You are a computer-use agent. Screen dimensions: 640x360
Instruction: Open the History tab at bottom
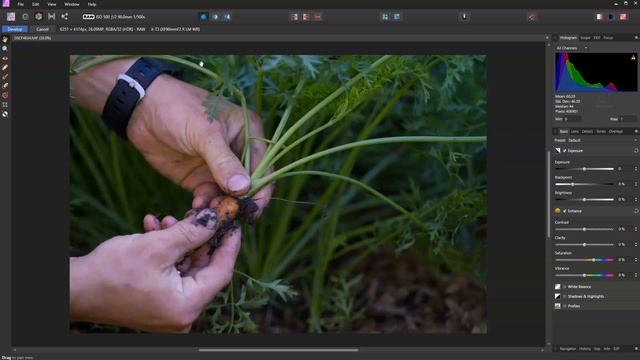click(585, 349)
